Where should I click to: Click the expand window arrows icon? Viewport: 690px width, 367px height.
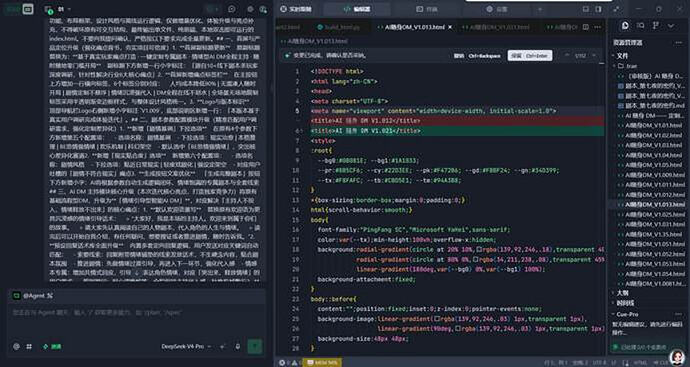[617, 9]
